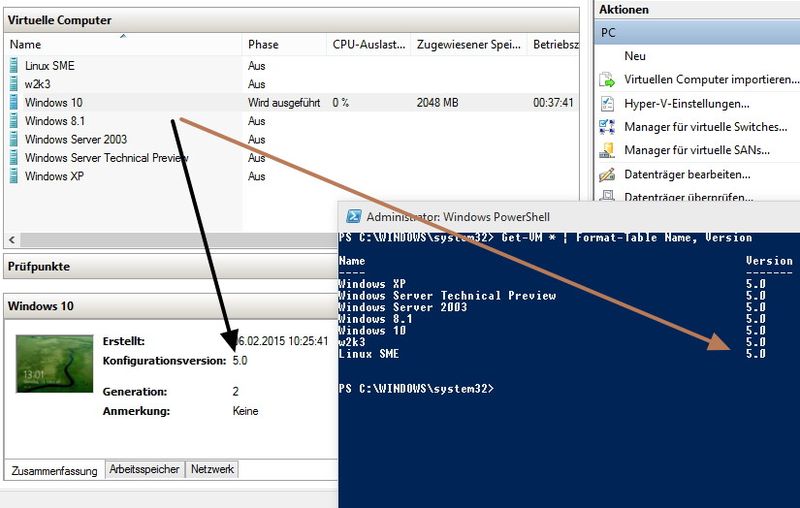
Task: Open Manager für virtuelle Switches
Action: 706,127
